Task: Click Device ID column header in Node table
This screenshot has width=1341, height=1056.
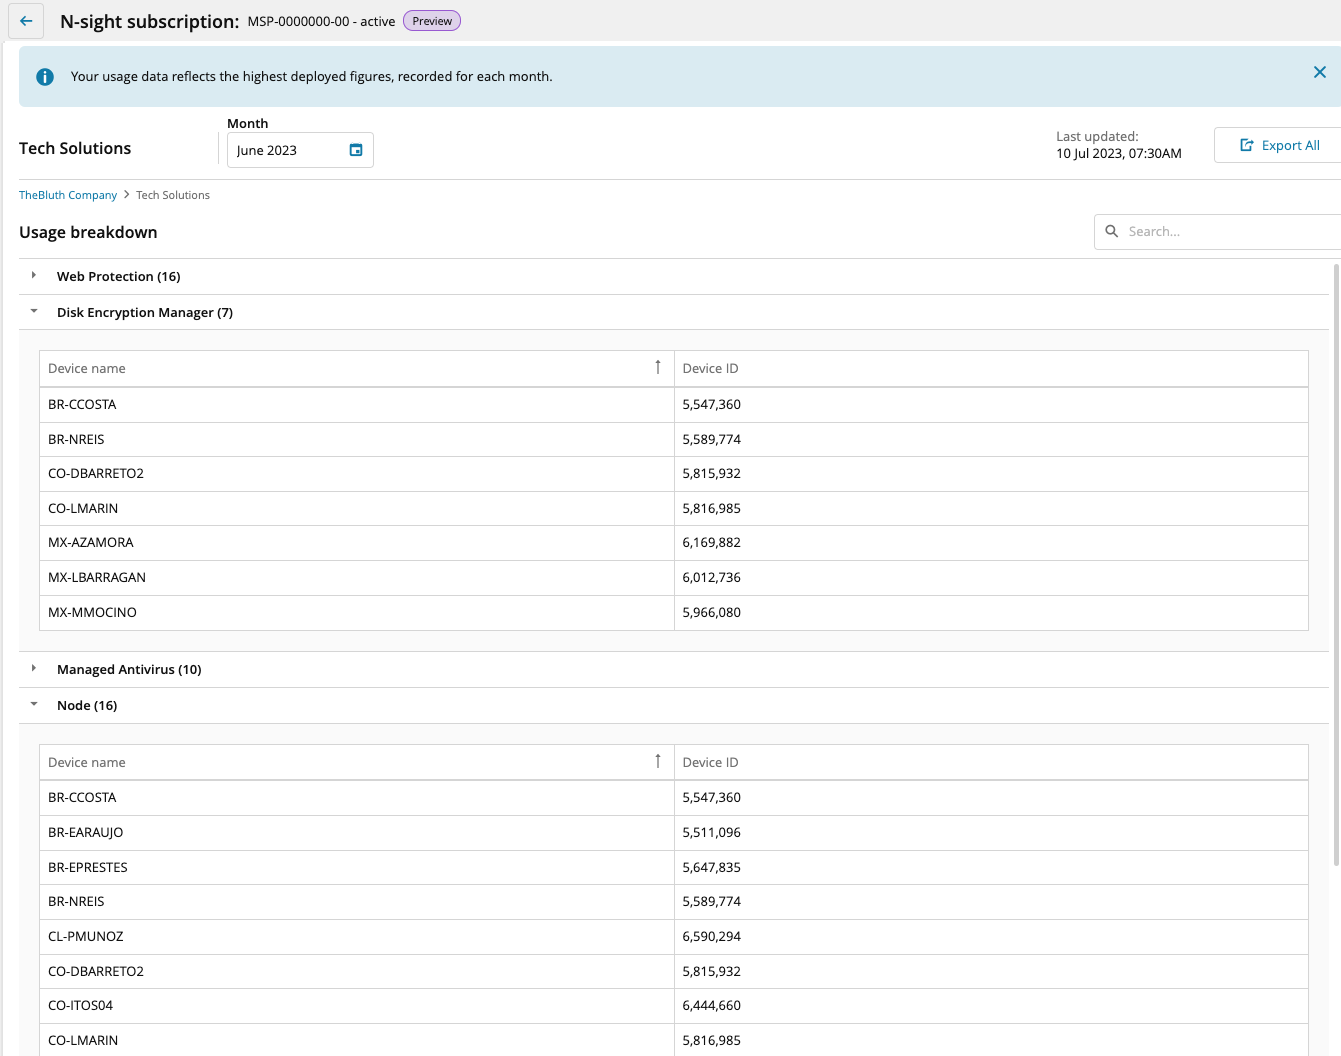Action: click(x=710, y=762)
